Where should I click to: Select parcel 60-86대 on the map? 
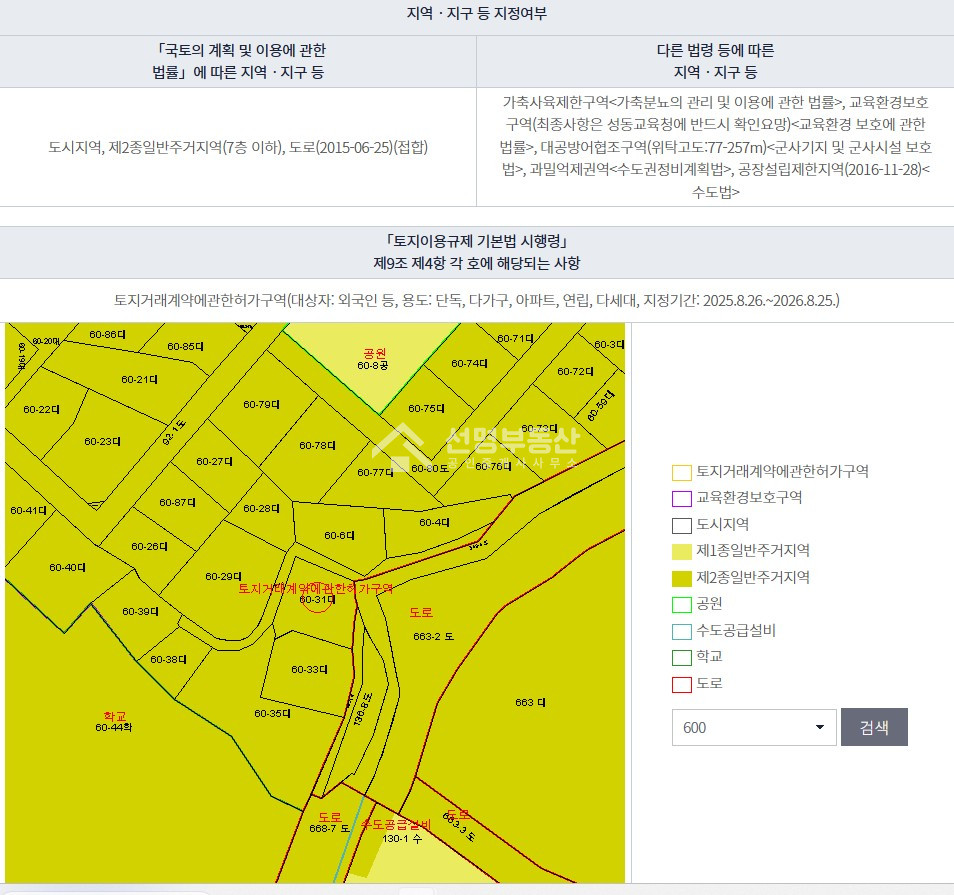click(x=107, y=334)
